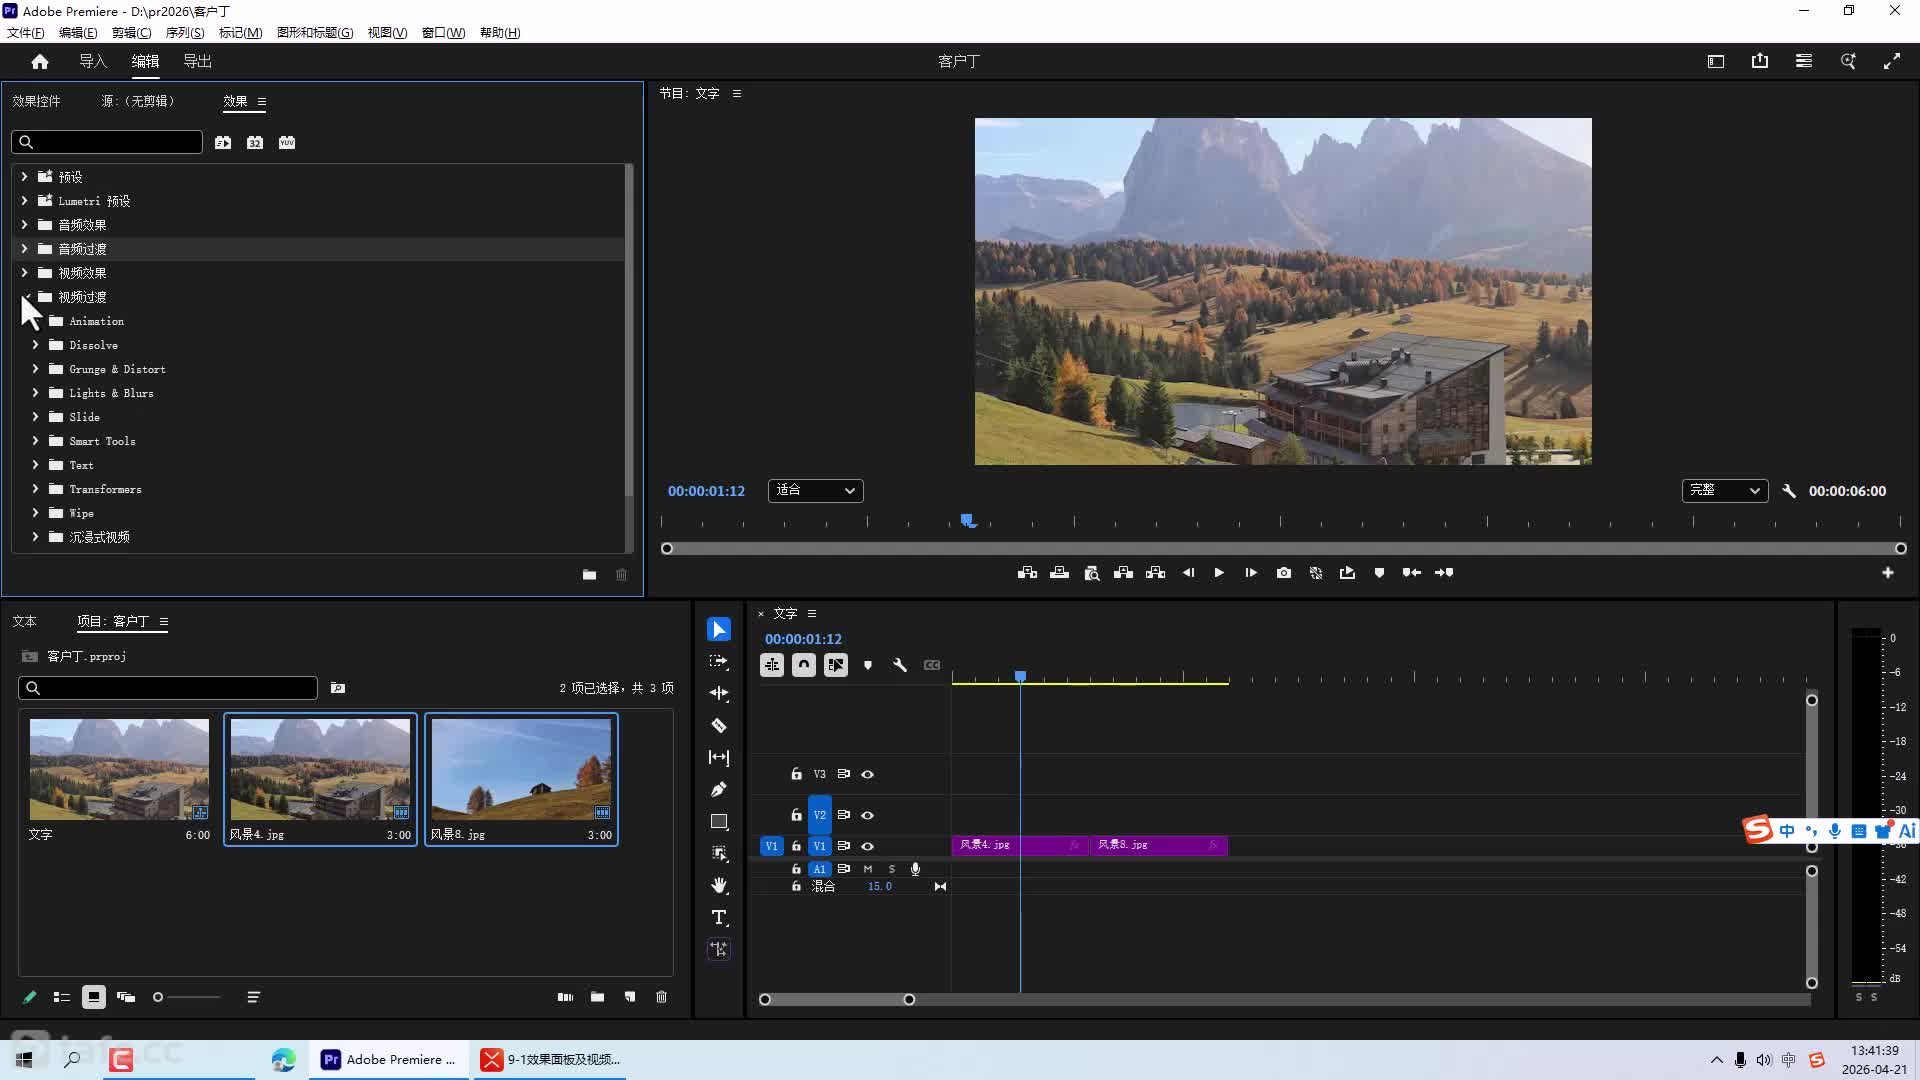The width and height of the screenshot is (1920, 1080).
Task: Select the Type tool
Action: [x=719, y=917]
